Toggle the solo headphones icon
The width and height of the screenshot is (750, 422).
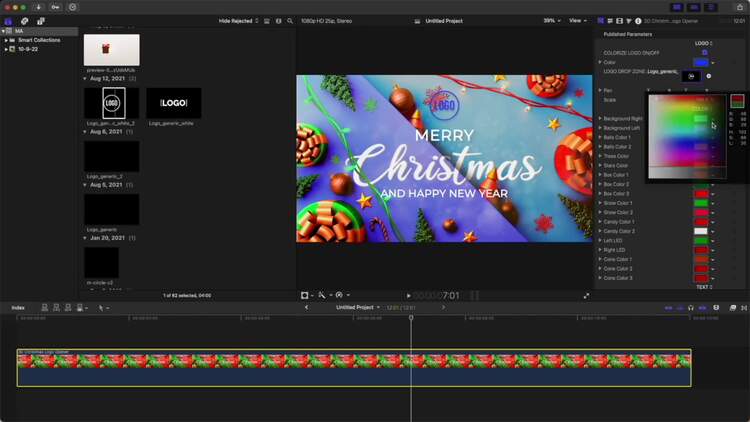point(691,308)
